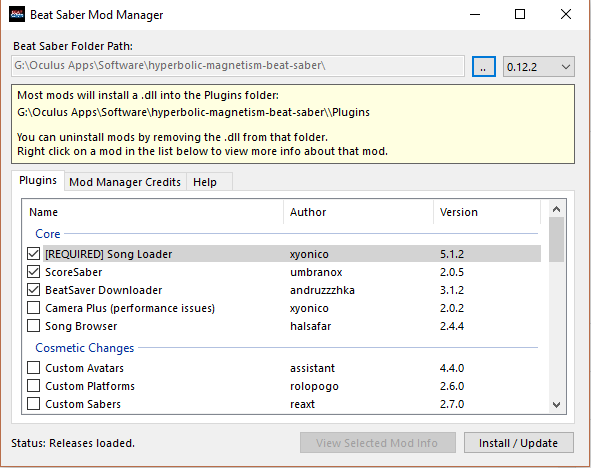
Task: Click the View Selected Mod Info button
Action: coord(378,443)
